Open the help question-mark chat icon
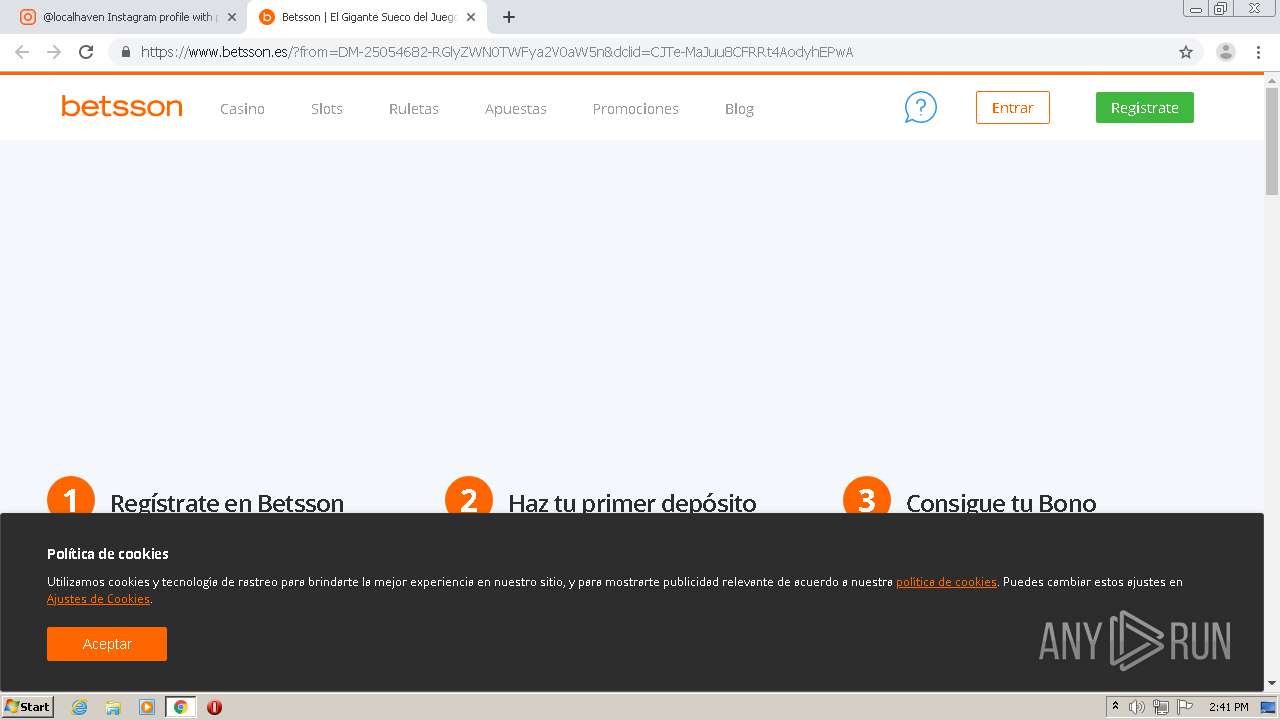Viewport: 1280px width, 720px height. pos(920,107)
